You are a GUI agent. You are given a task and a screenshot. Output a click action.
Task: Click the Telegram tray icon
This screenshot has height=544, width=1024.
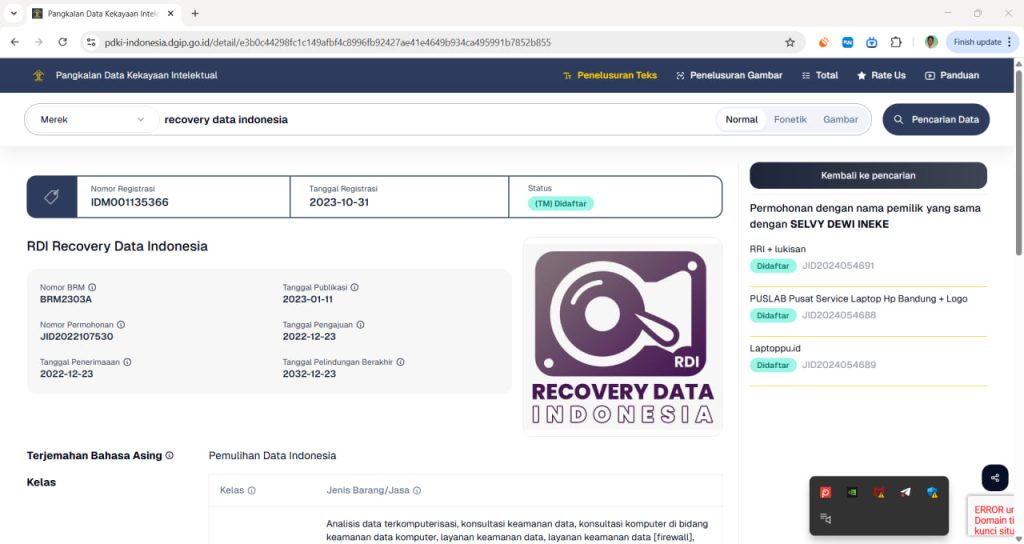905,492
